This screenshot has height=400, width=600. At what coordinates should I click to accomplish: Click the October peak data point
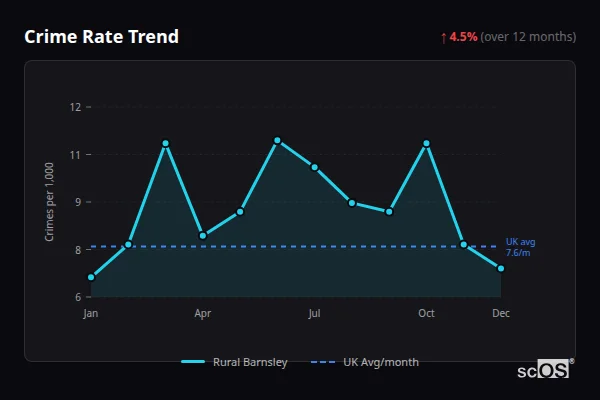(426, 143)
